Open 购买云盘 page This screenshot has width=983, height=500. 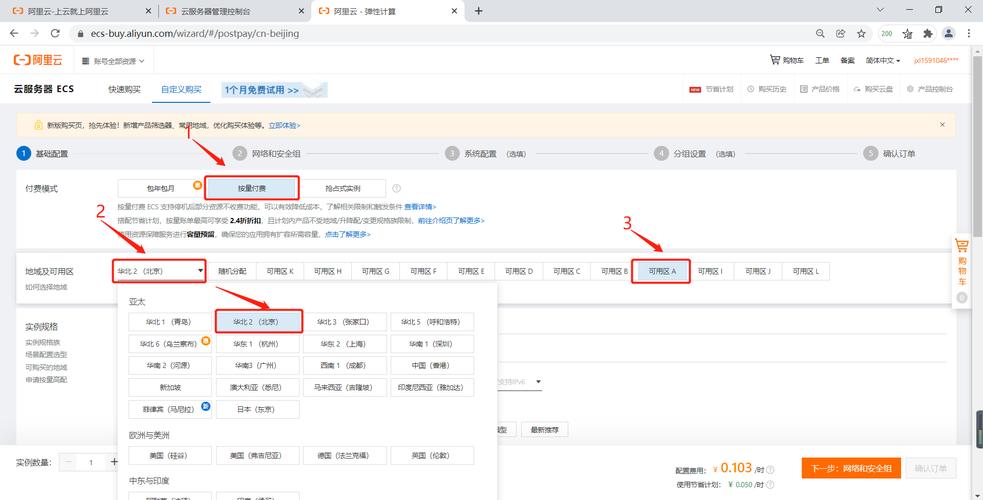point(873,89)
